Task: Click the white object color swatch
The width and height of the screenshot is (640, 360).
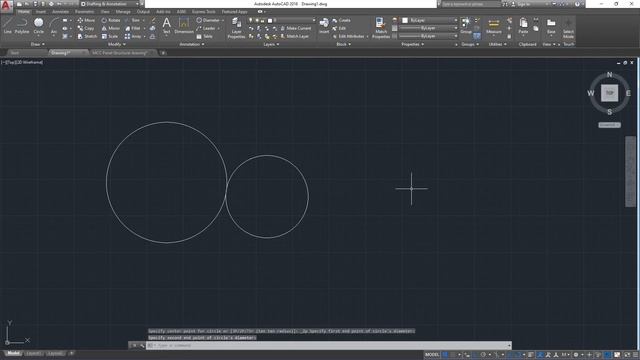Action: pyautogui.click(x=405, y=20)
